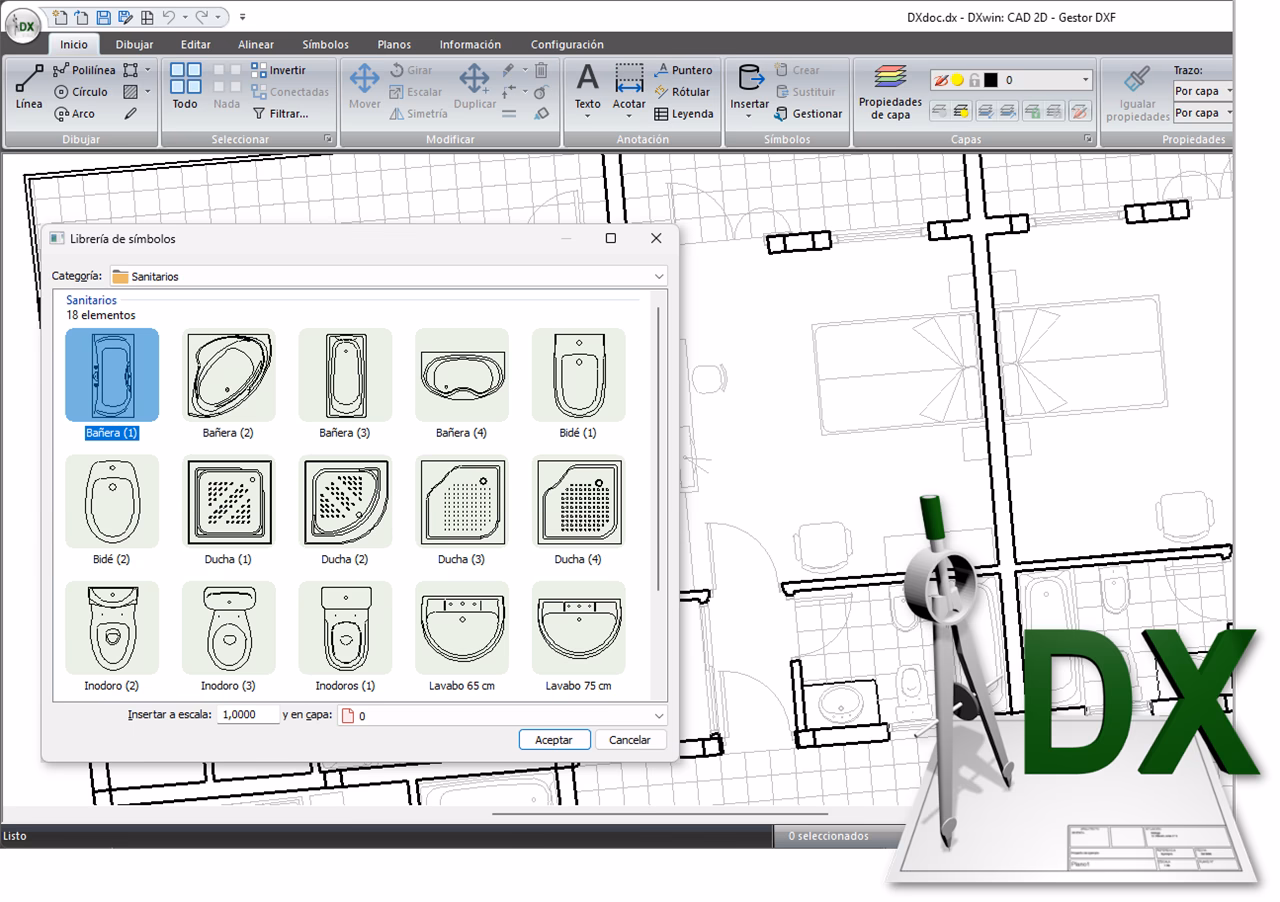Switch to the Editar ribbon tab
1280x902 pixels.
tap(196, 44)
